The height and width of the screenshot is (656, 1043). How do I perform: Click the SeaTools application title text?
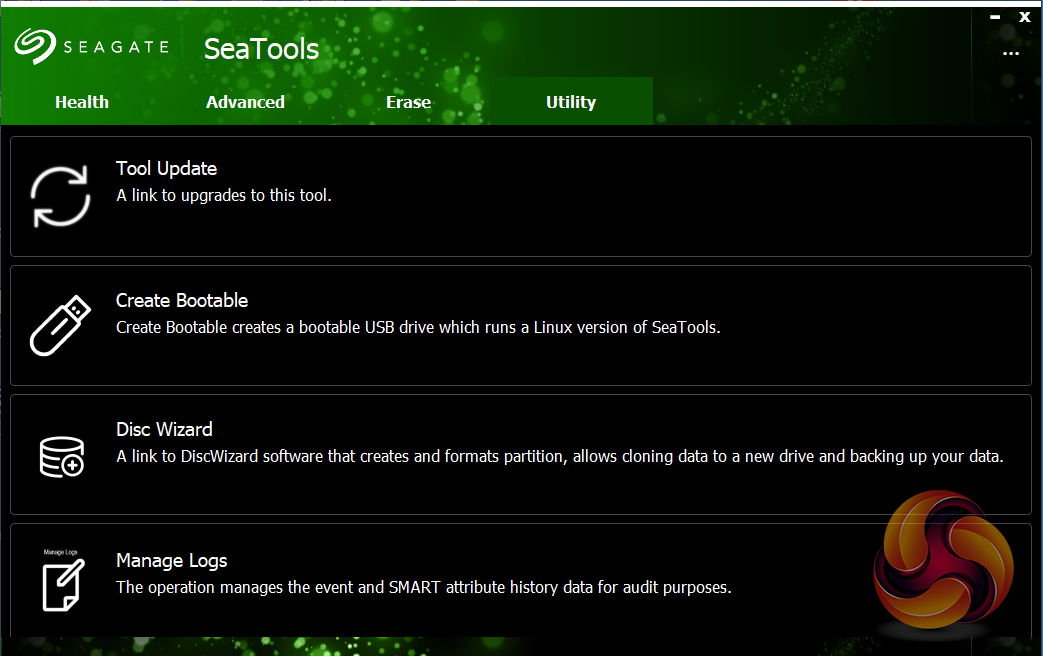[x=261, y=48]
